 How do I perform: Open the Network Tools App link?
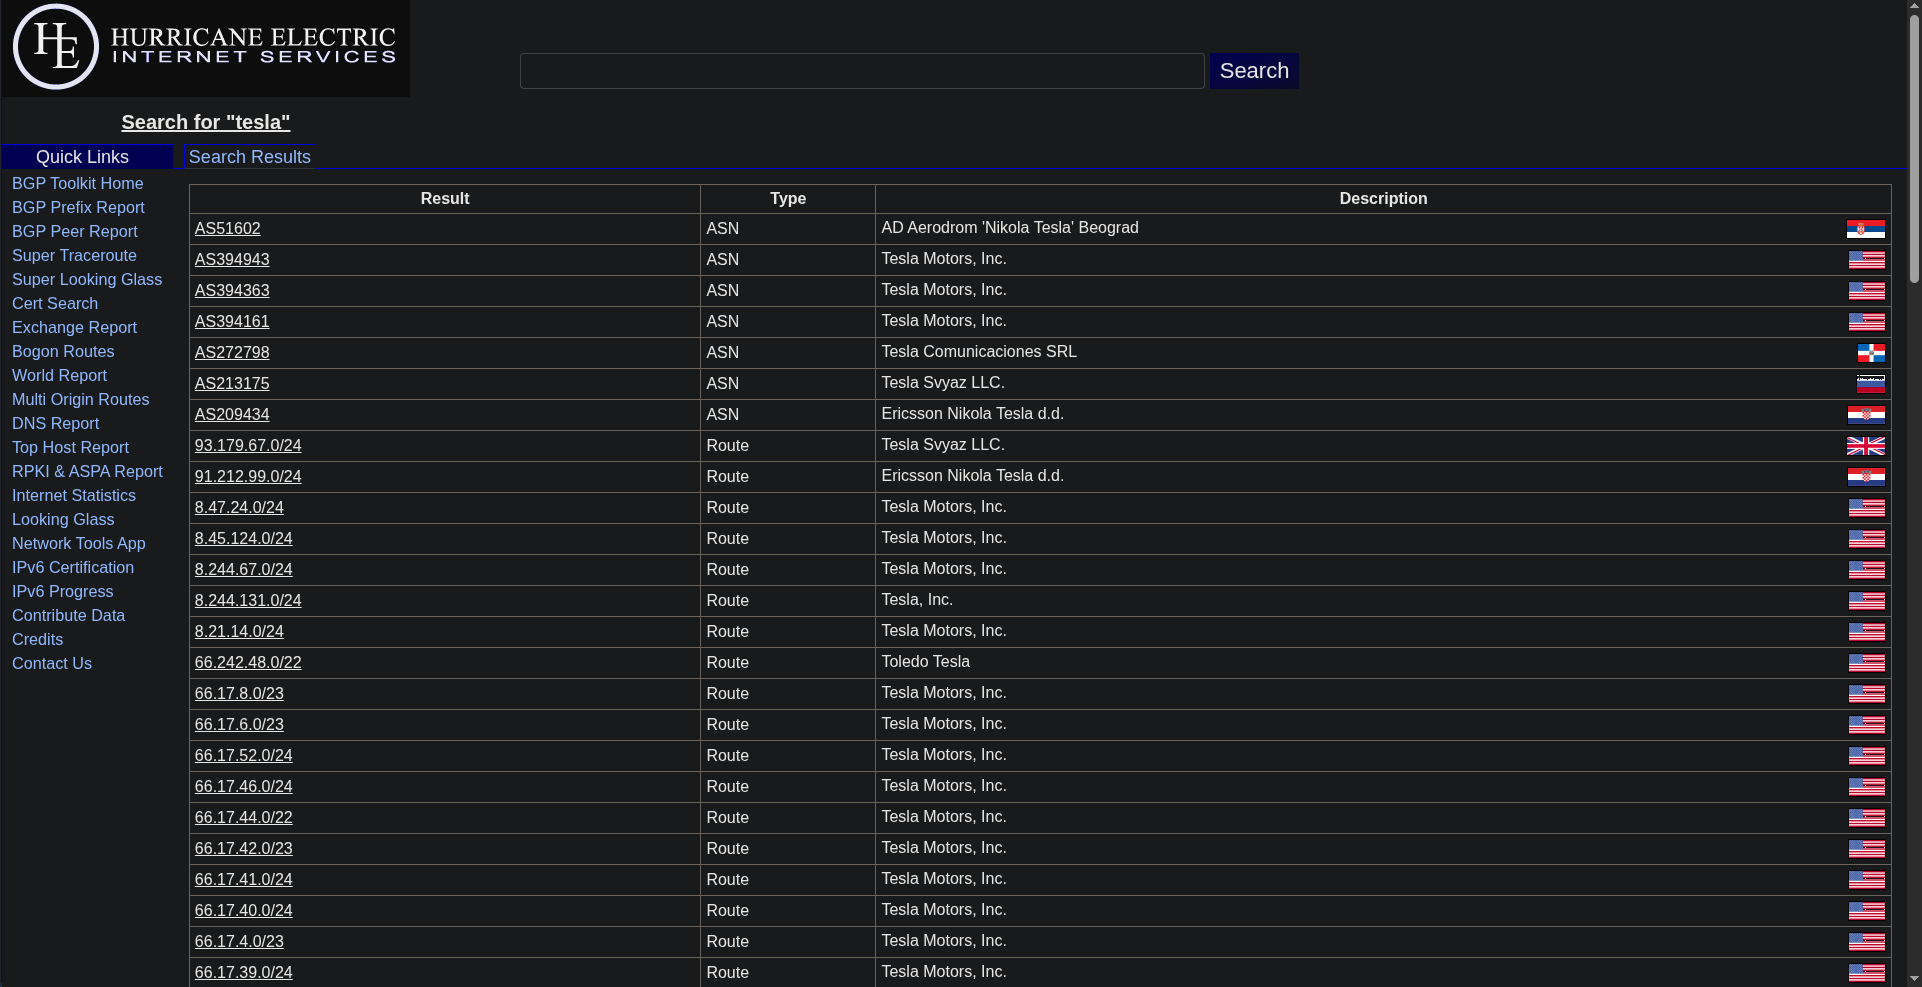pyautogui.click(x=79, y=544)
